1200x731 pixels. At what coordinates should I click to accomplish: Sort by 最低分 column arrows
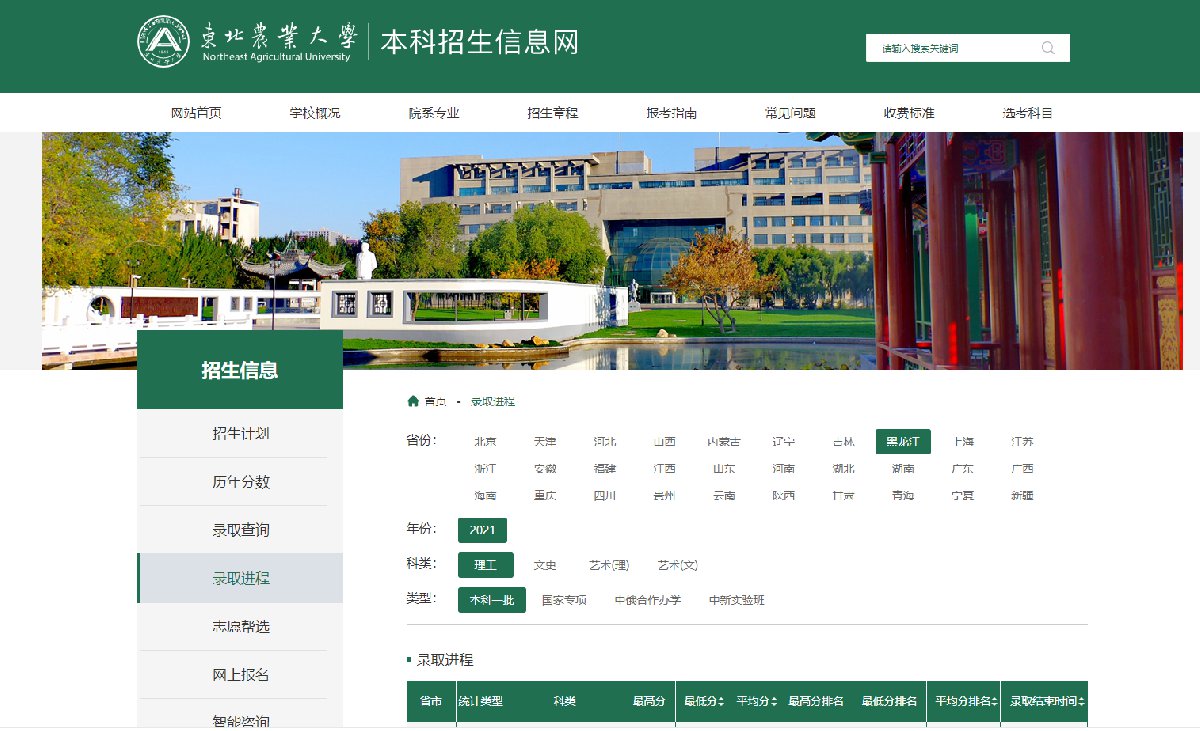click(721, 702)
